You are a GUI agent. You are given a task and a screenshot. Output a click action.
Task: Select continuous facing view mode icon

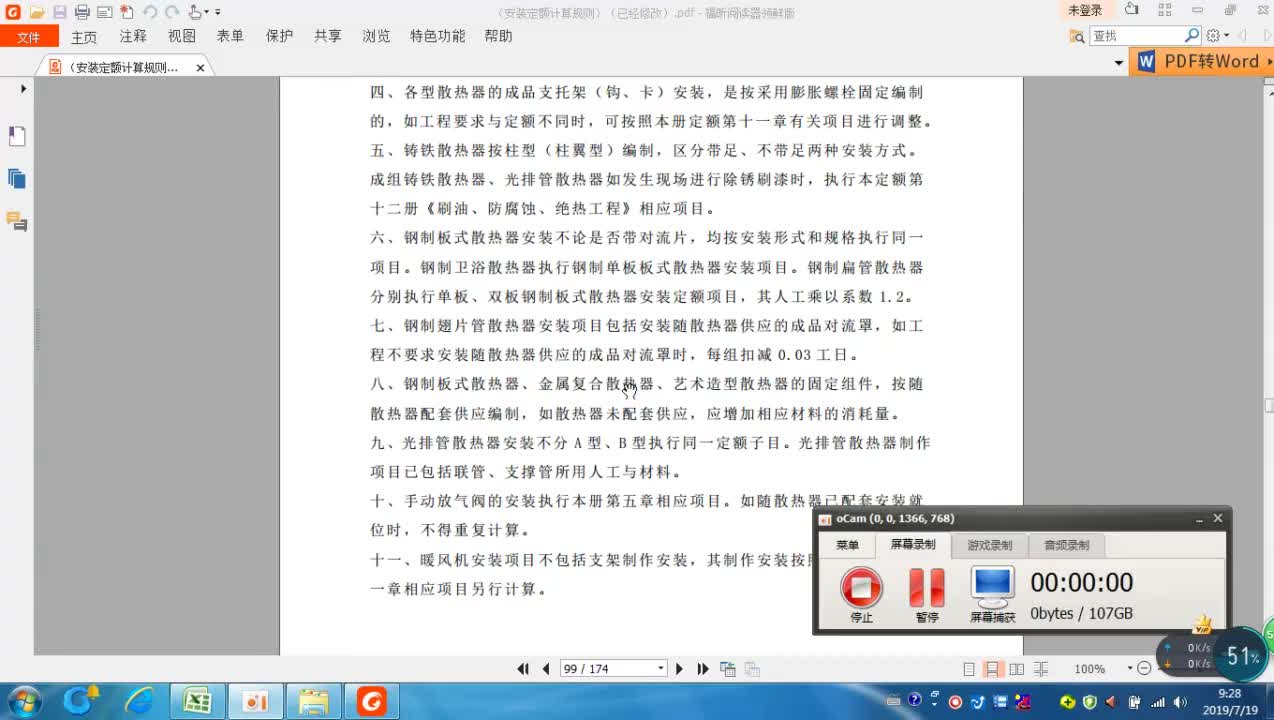(x=1041, y=668)
